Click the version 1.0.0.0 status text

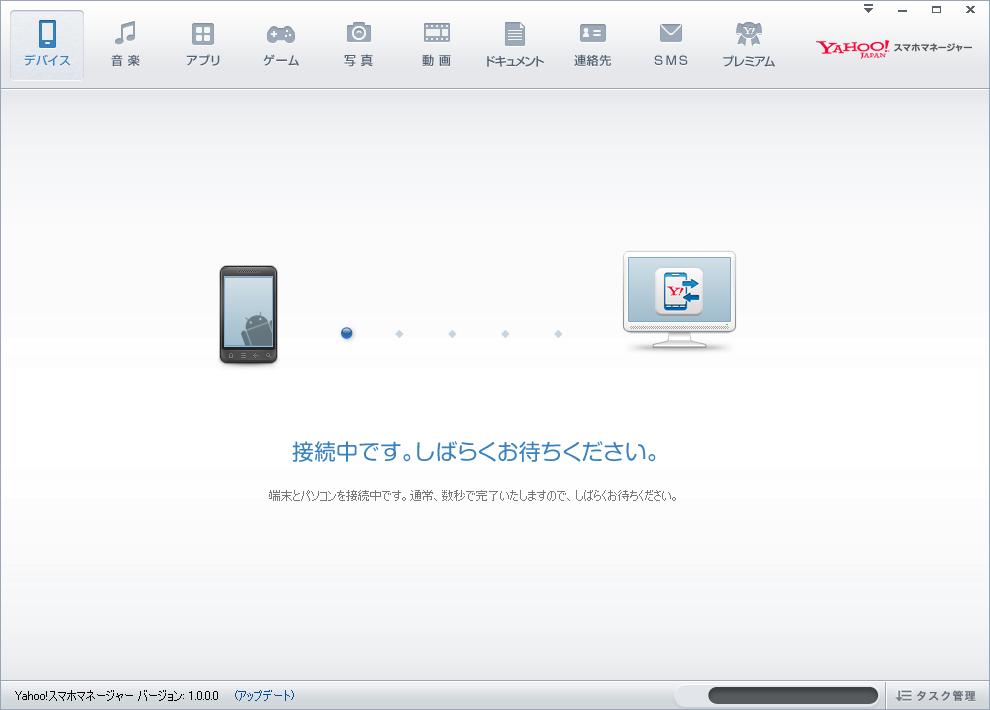pos(116,695)
